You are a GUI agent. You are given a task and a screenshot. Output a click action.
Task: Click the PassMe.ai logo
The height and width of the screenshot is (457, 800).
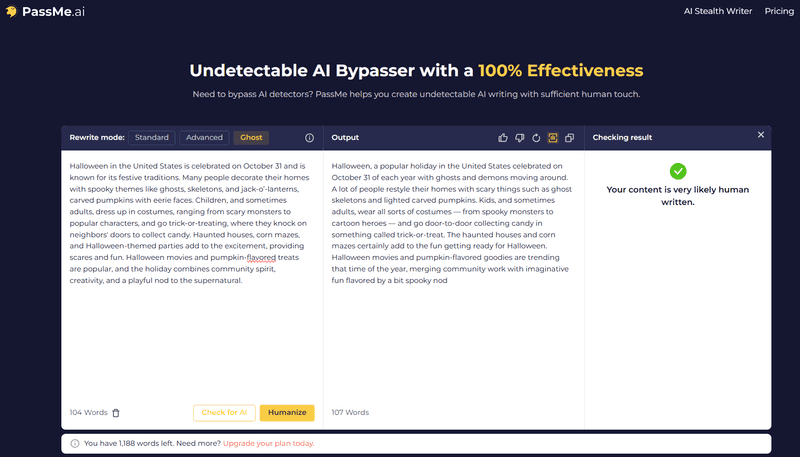pyautogui.click(x=45, y=11)
